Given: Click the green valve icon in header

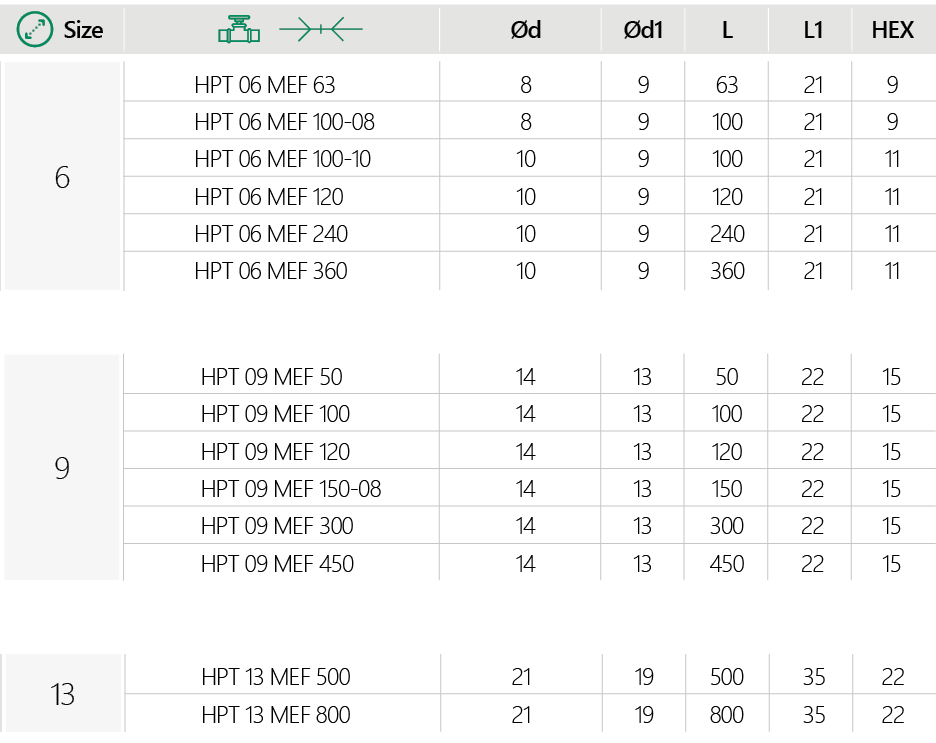Looking at the screenshot, I should coord(239,30).
